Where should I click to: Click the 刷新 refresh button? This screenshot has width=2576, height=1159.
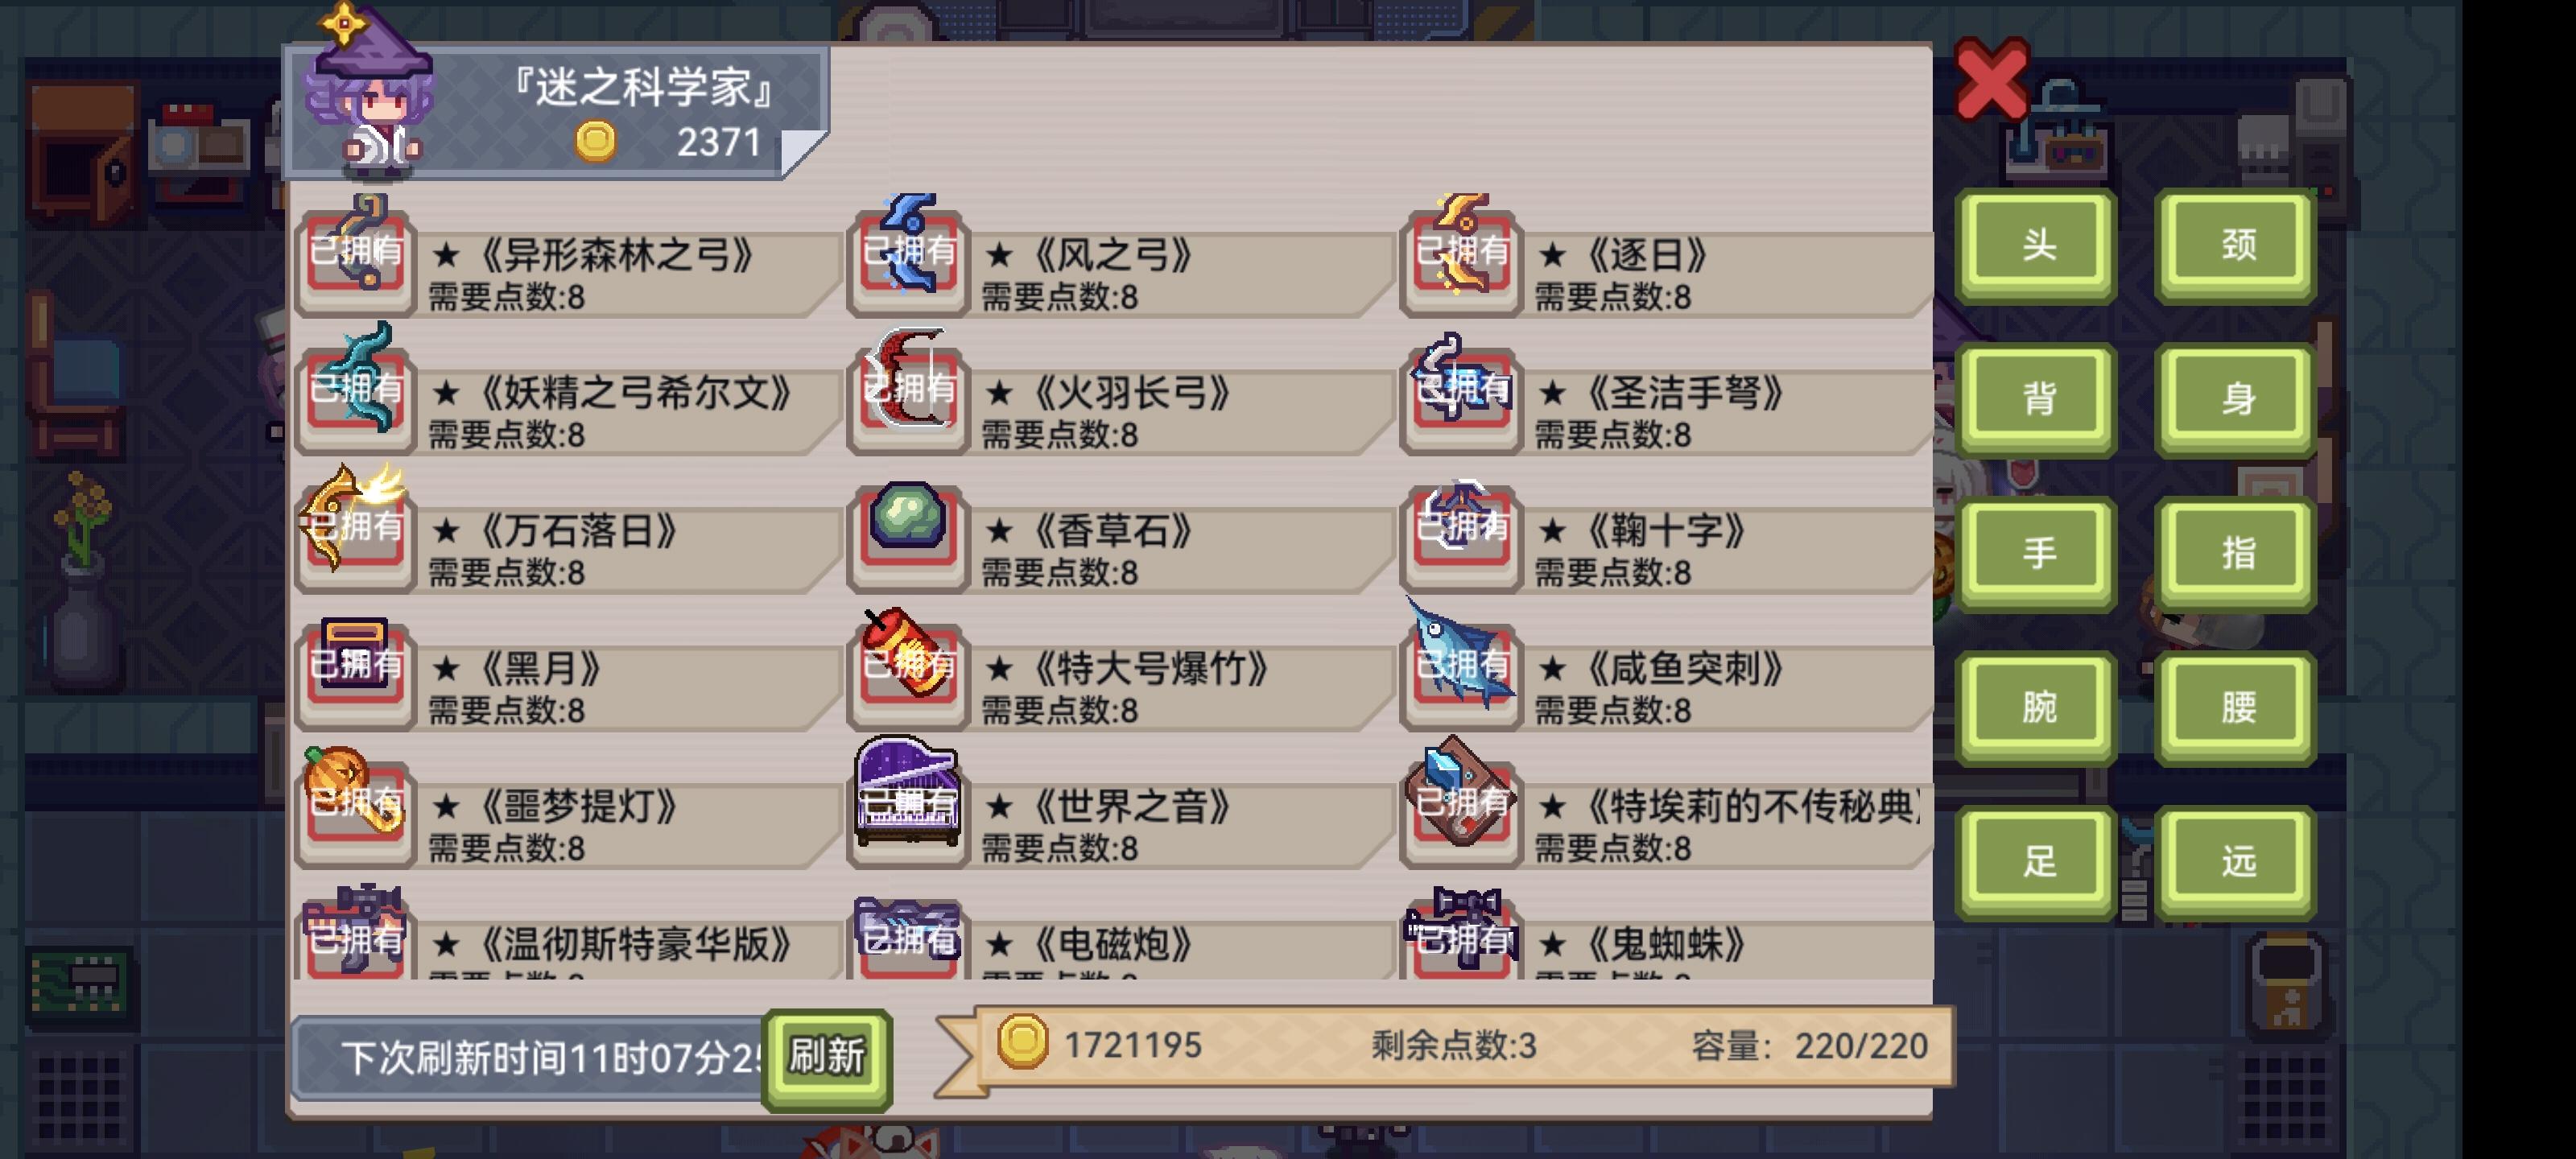pos(827,1057)
